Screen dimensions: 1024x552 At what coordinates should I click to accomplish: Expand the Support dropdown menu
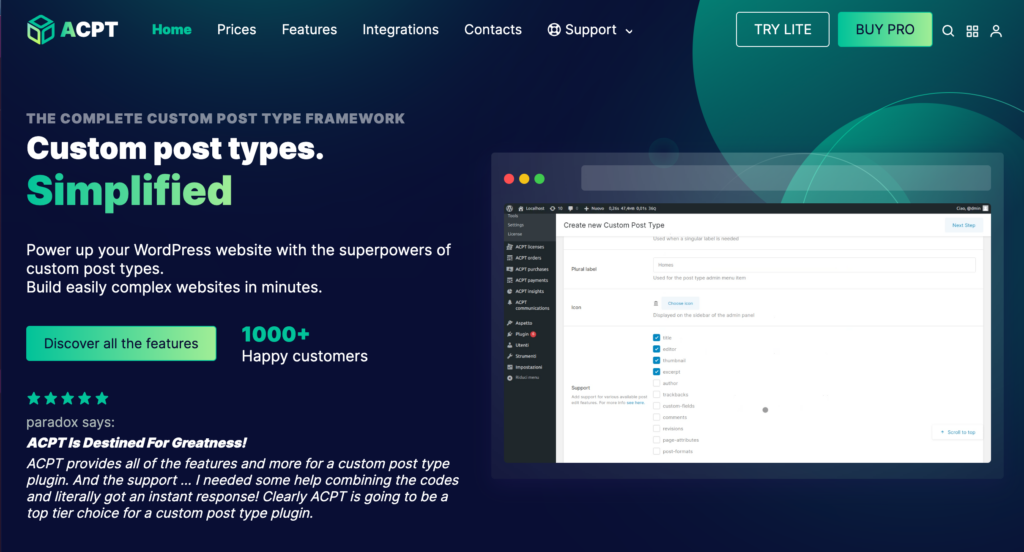click(x=590, y=30)
